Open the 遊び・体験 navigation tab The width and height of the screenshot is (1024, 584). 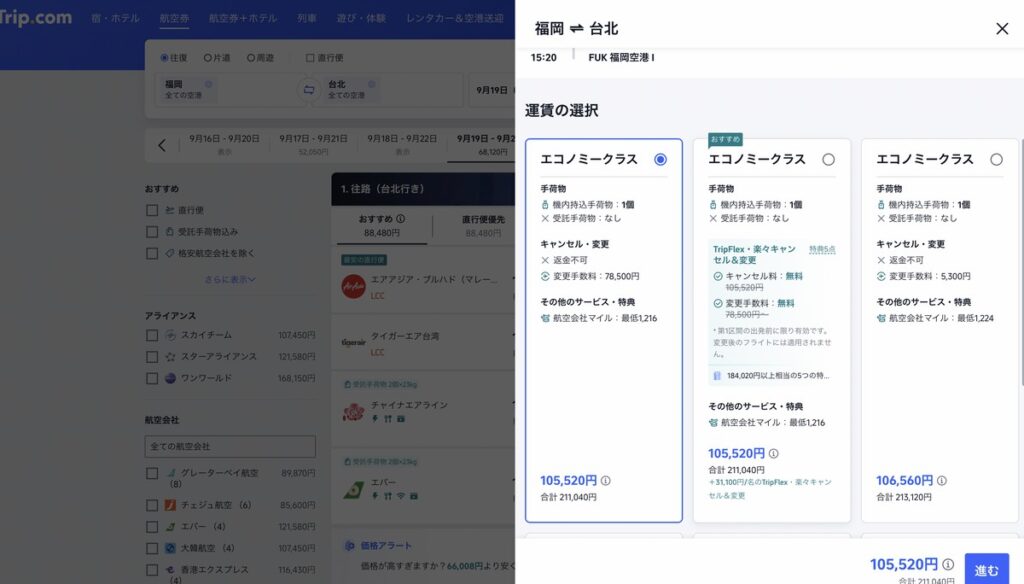point(361,18)
